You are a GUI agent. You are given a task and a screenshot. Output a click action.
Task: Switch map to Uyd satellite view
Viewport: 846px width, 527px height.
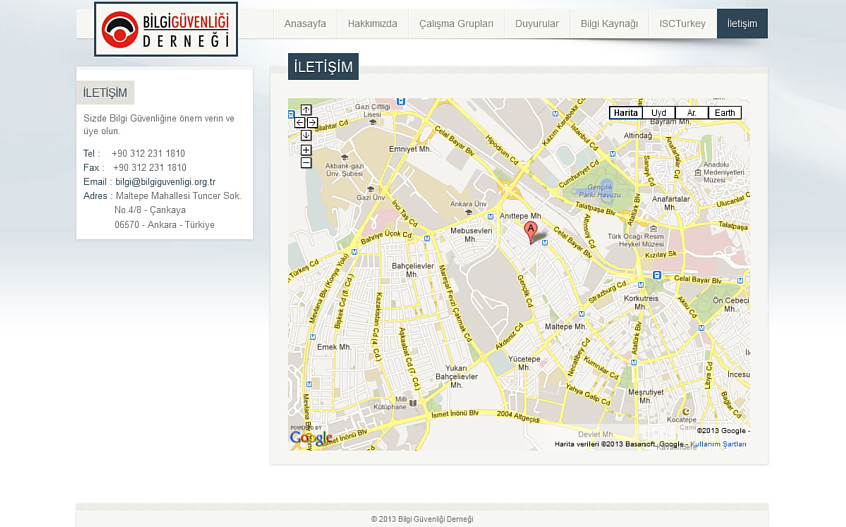pos(659,113)
